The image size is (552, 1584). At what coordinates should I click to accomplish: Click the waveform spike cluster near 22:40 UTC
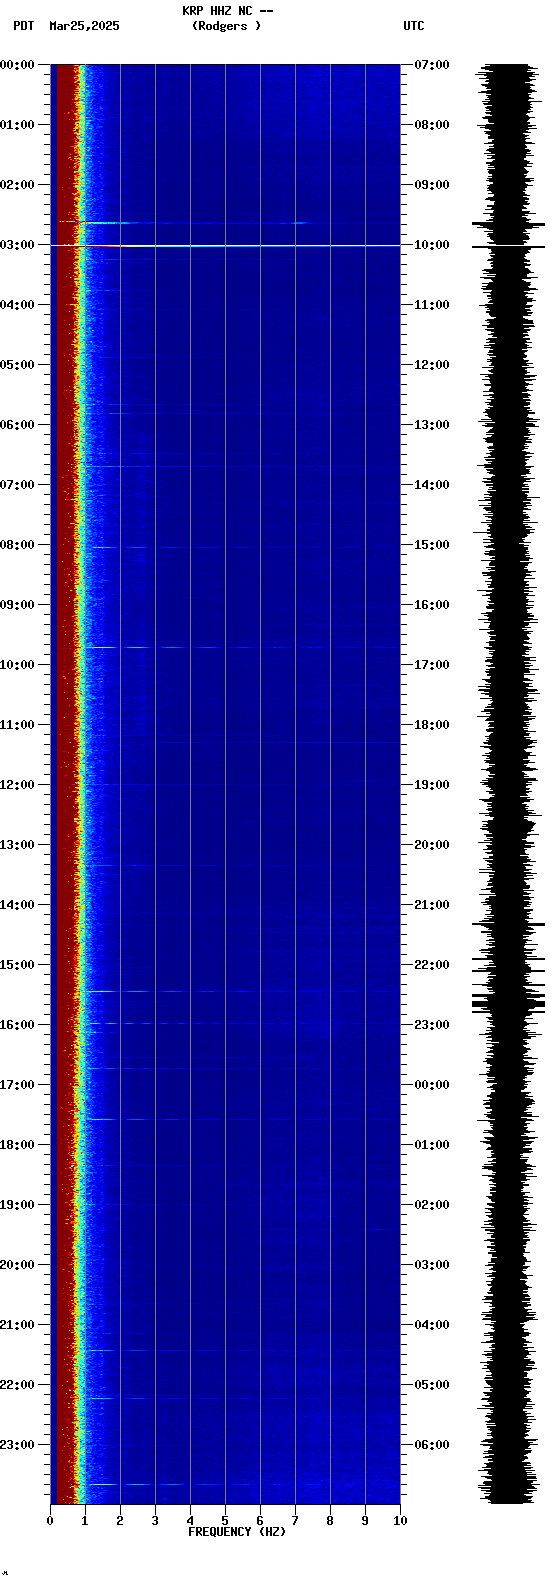pyautogui.click(x=508, y=1002)
